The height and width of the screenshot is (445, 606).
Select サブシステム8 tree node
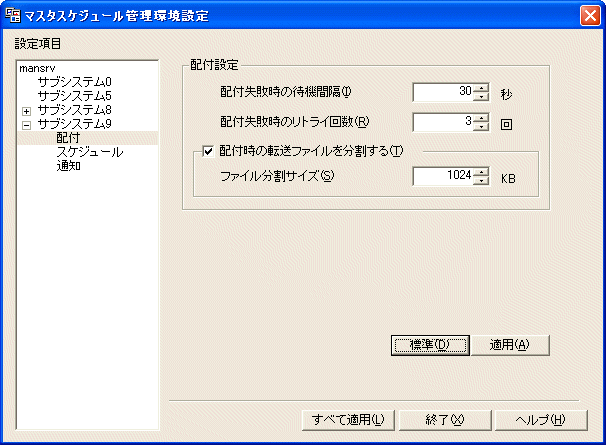pyautogui.click(x=74, y=110)
